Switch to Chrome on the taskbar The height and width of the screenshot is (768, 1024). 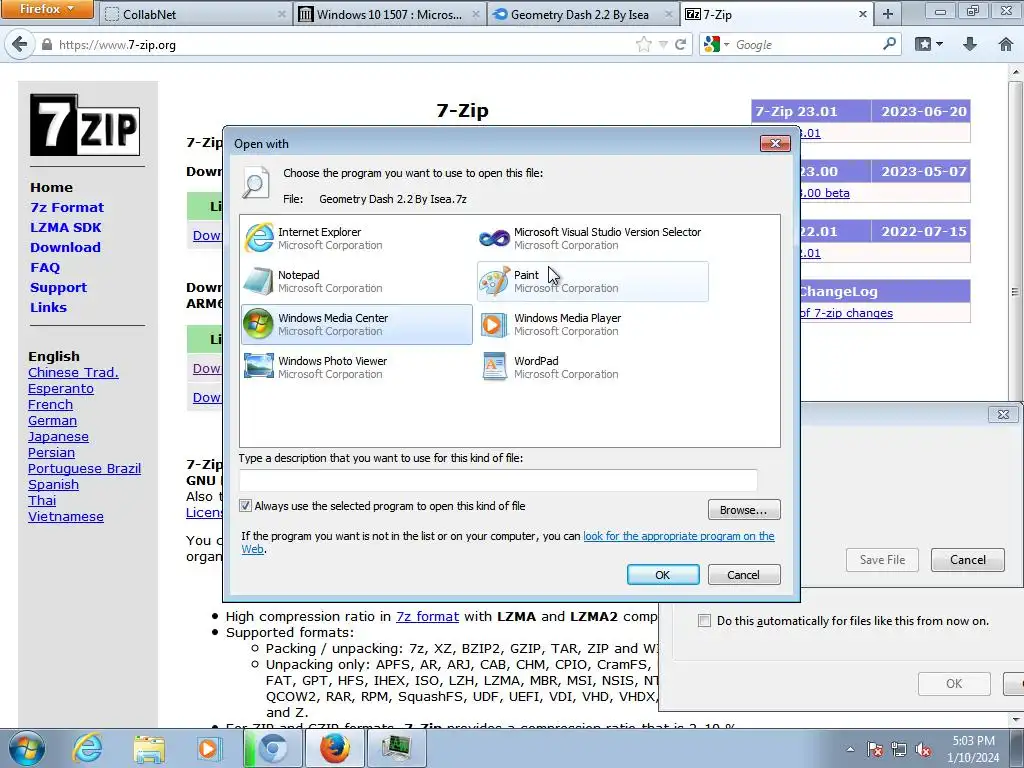coord(272,748)
